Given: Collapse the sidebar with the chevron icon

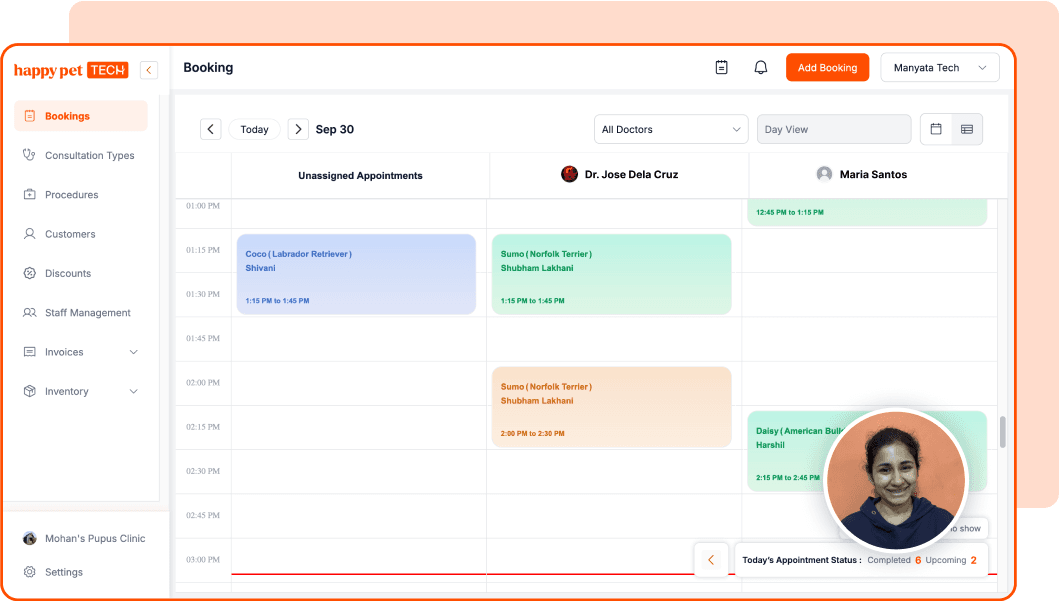Looking at the screenshot, I should coord(149,70).
